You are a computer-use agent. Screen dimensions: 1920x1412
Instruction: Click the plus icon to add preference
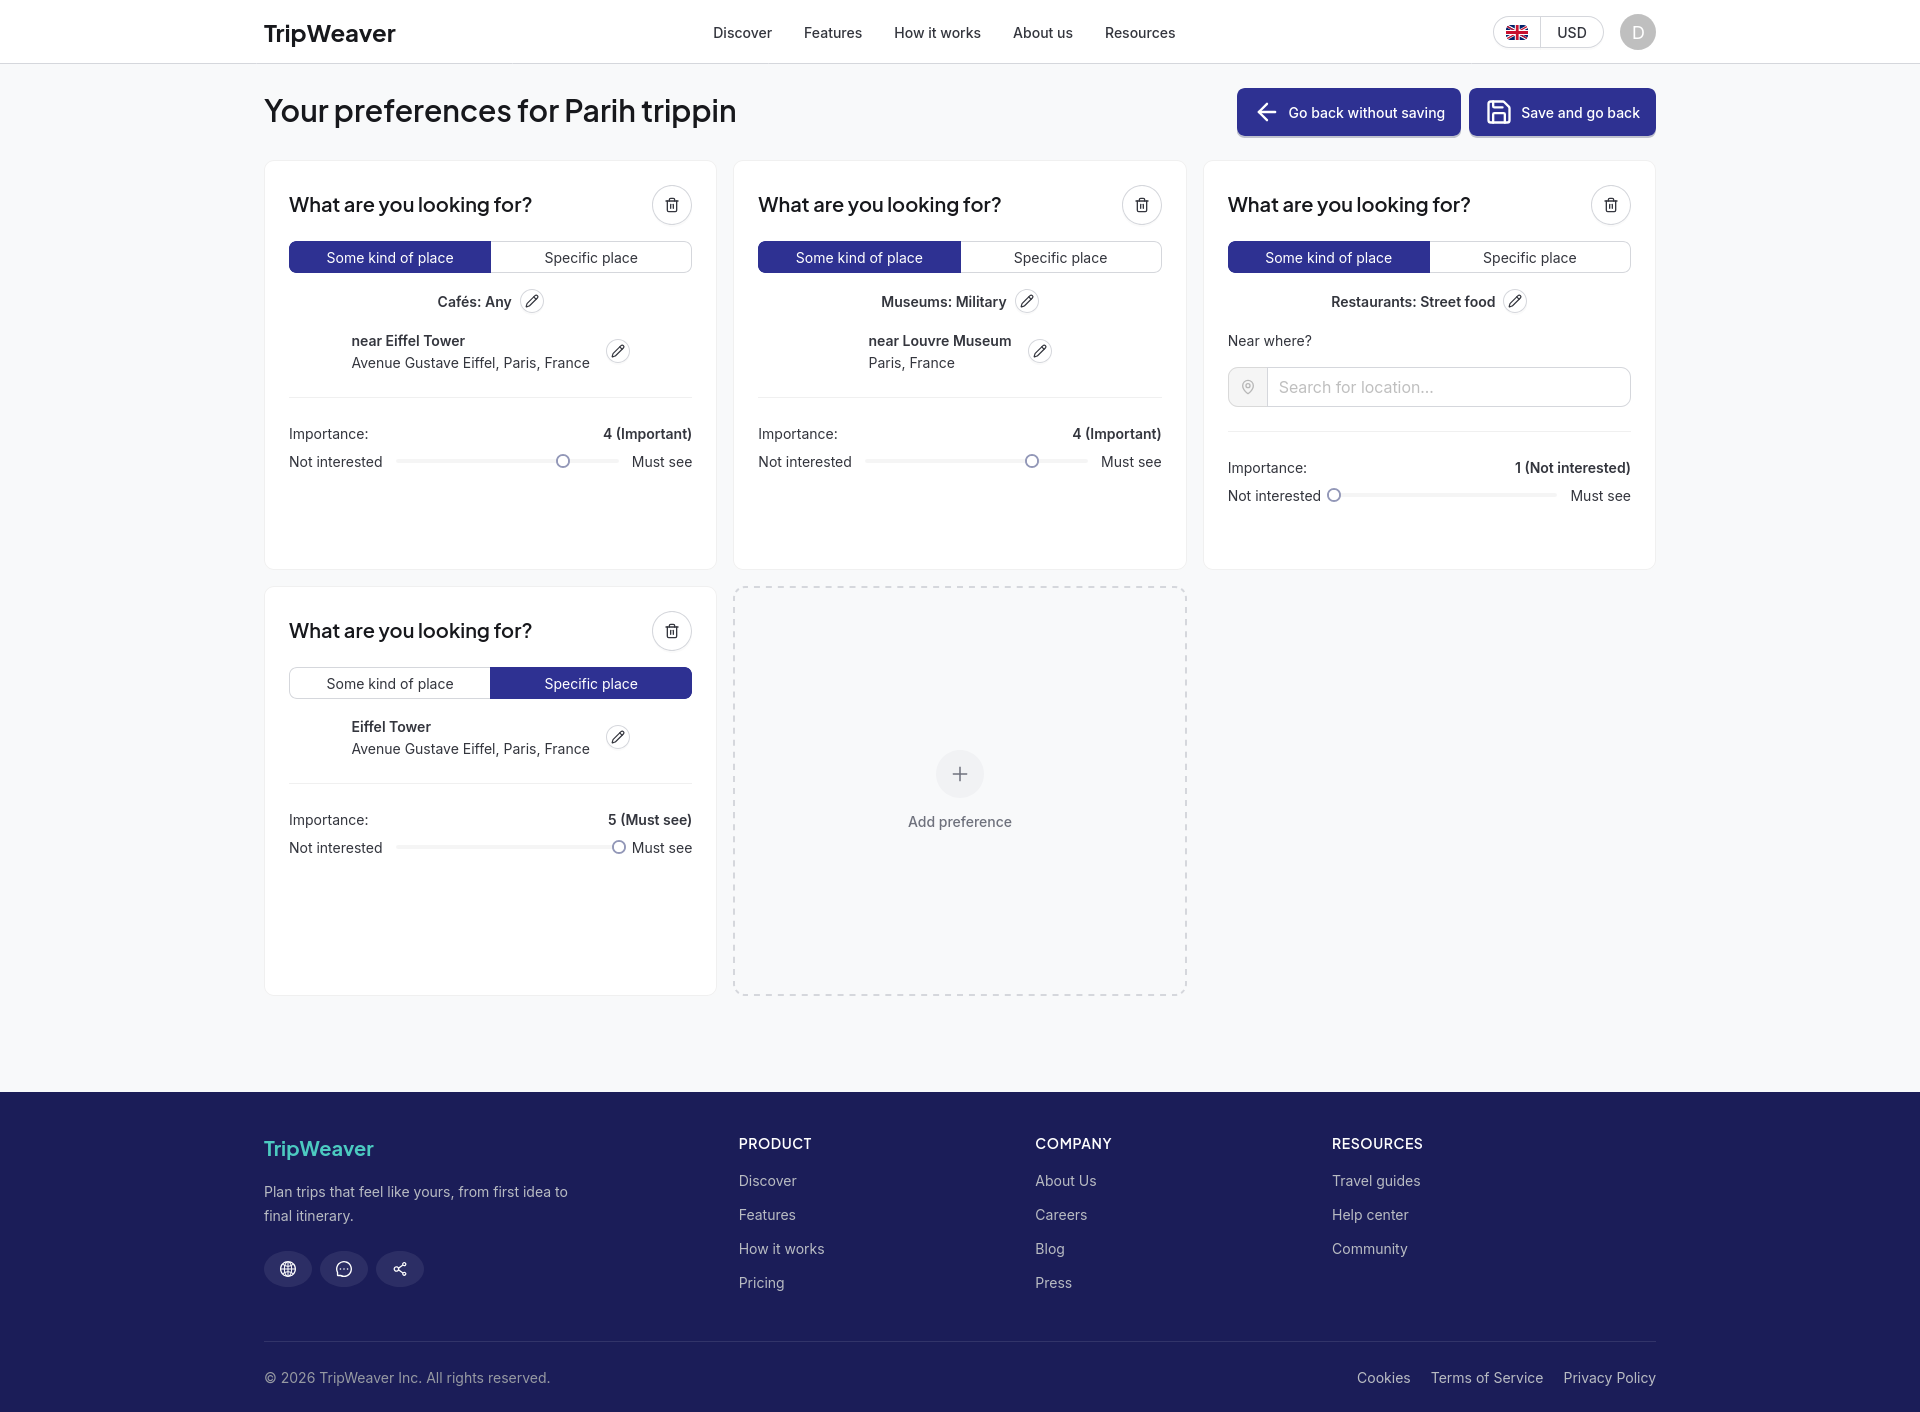pyautogui.click(x=960, y=774)
